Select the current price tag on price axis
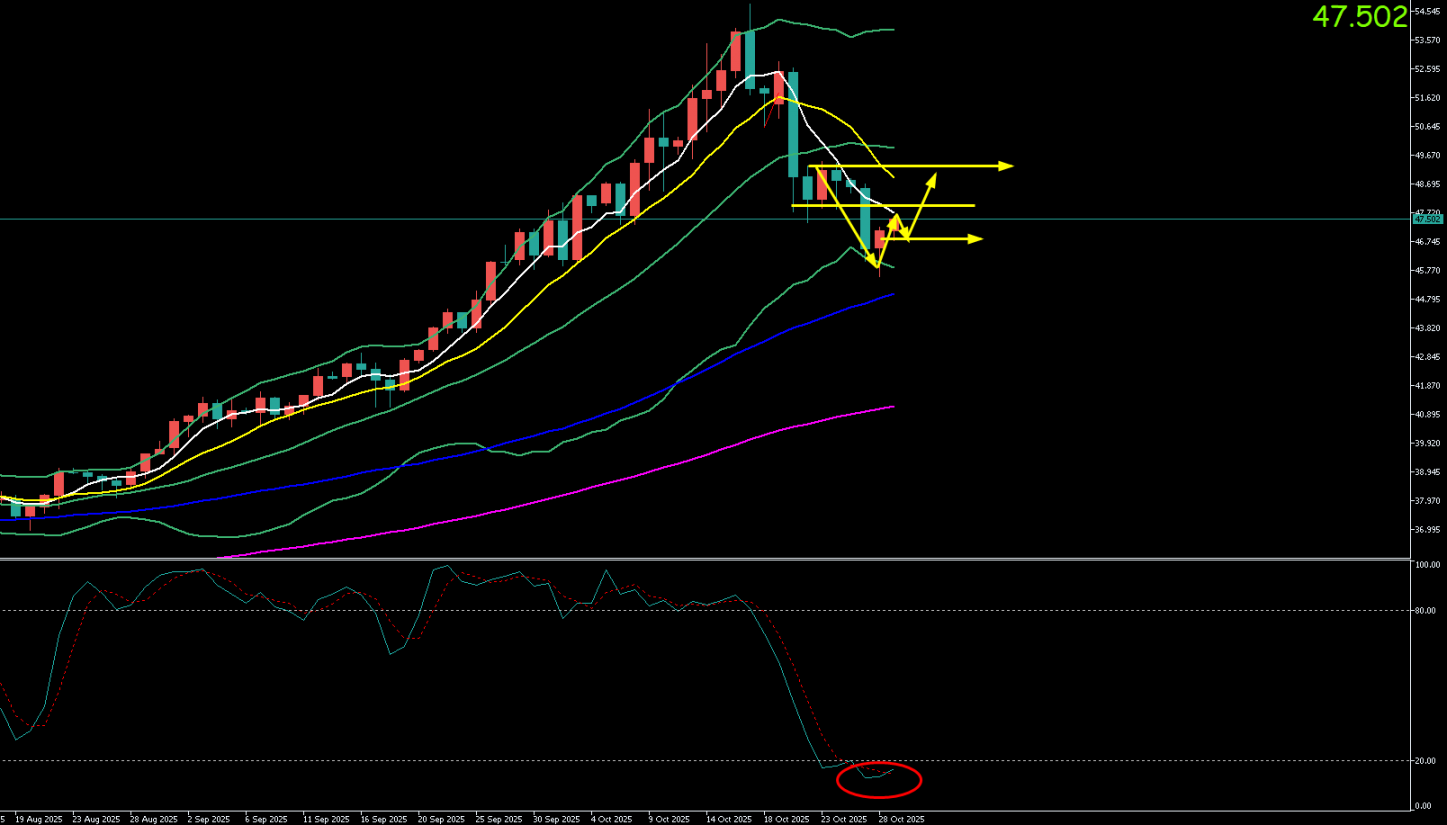 [x=1426, y=219]
